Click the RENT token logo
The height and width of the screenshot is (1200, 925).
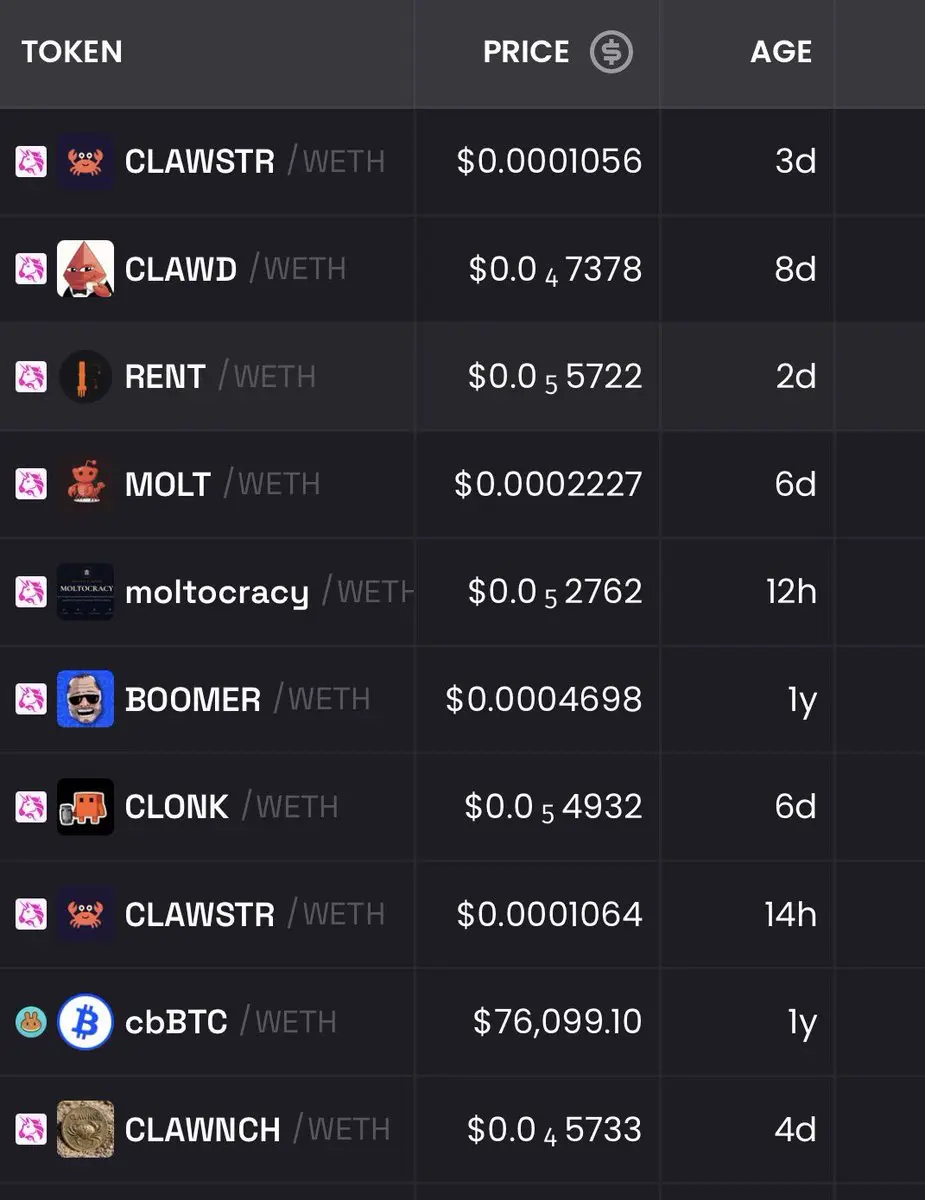coord(85,376)
